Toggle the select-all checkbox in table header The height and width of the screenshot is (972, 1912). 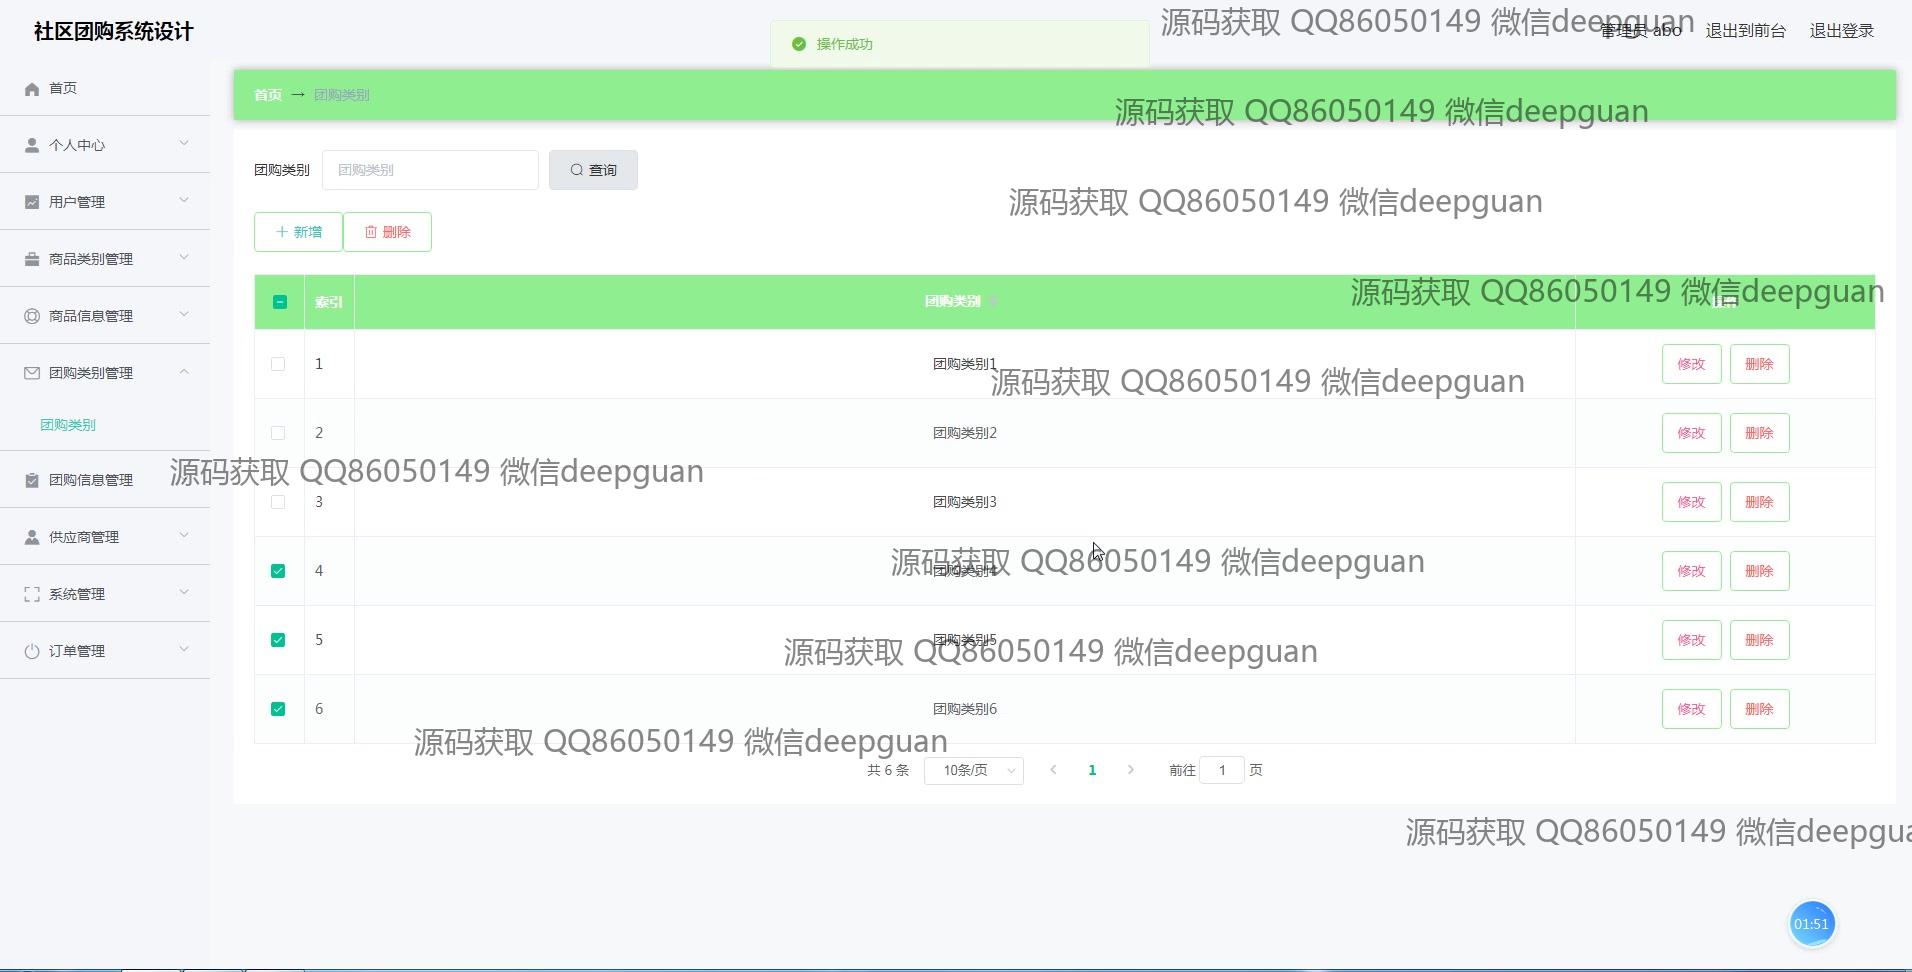(280, 302)
